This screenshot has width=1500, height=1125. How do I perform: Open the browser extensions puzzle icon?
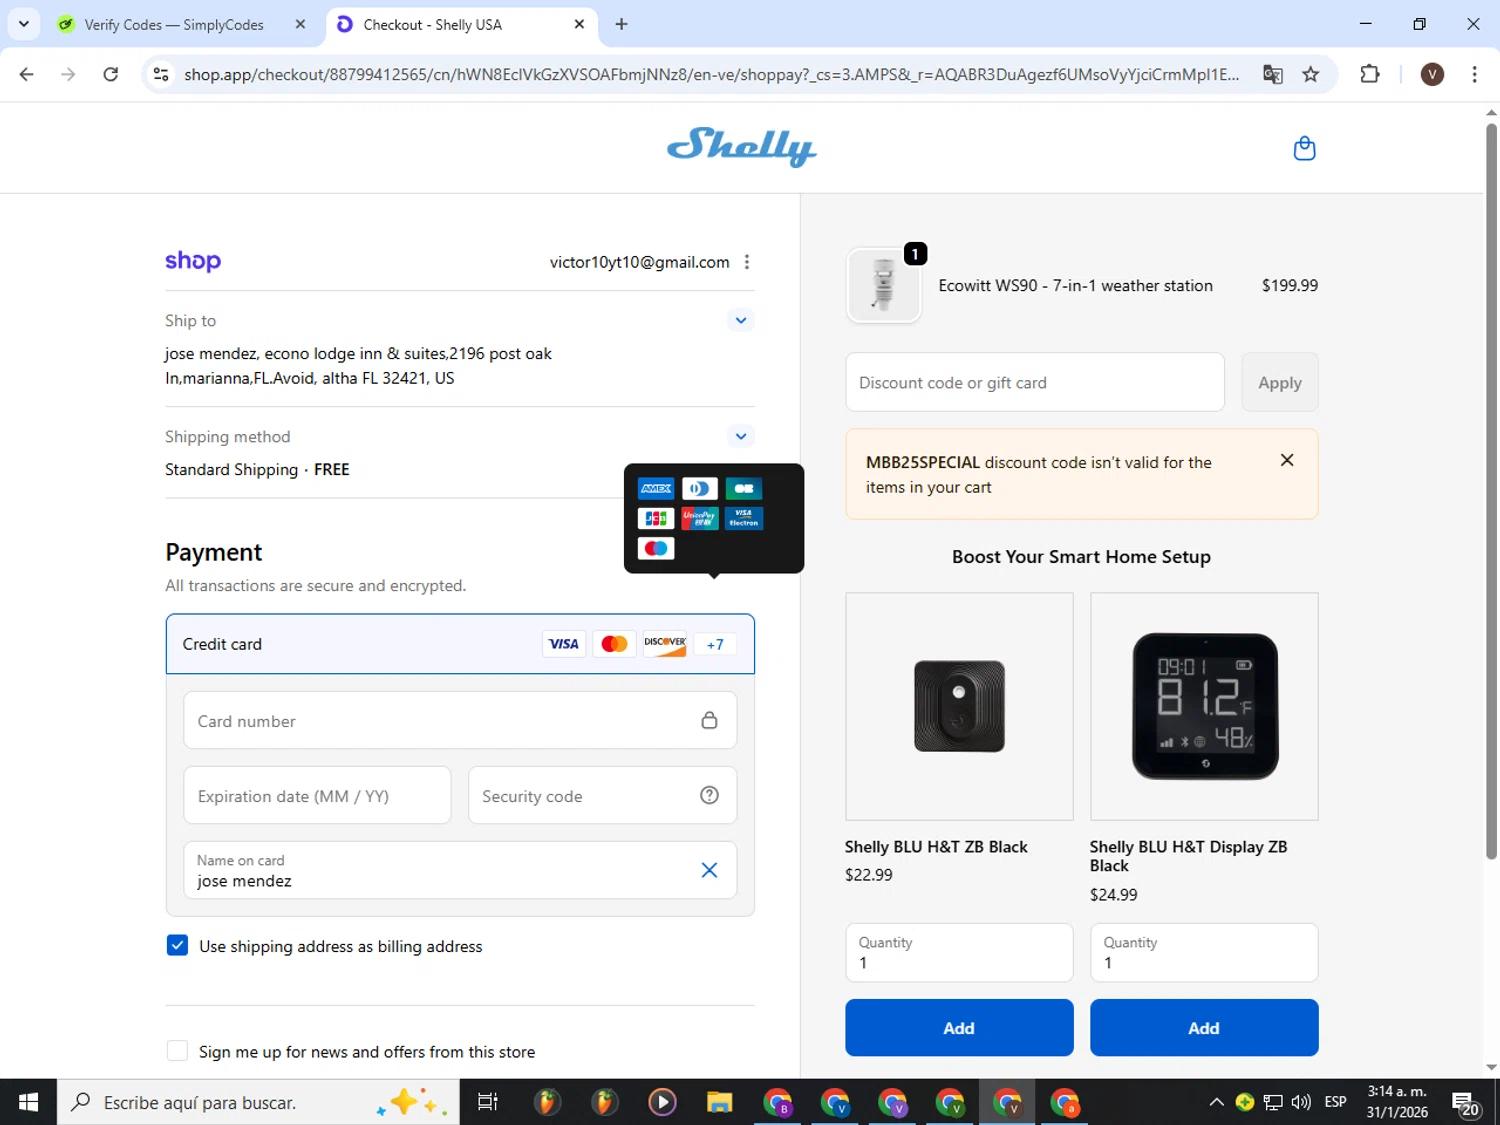coord(1370,74)
